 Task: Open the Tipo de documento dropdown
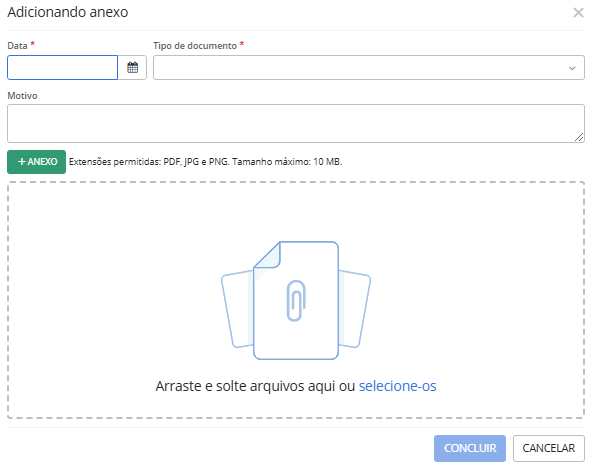(369, 67)
